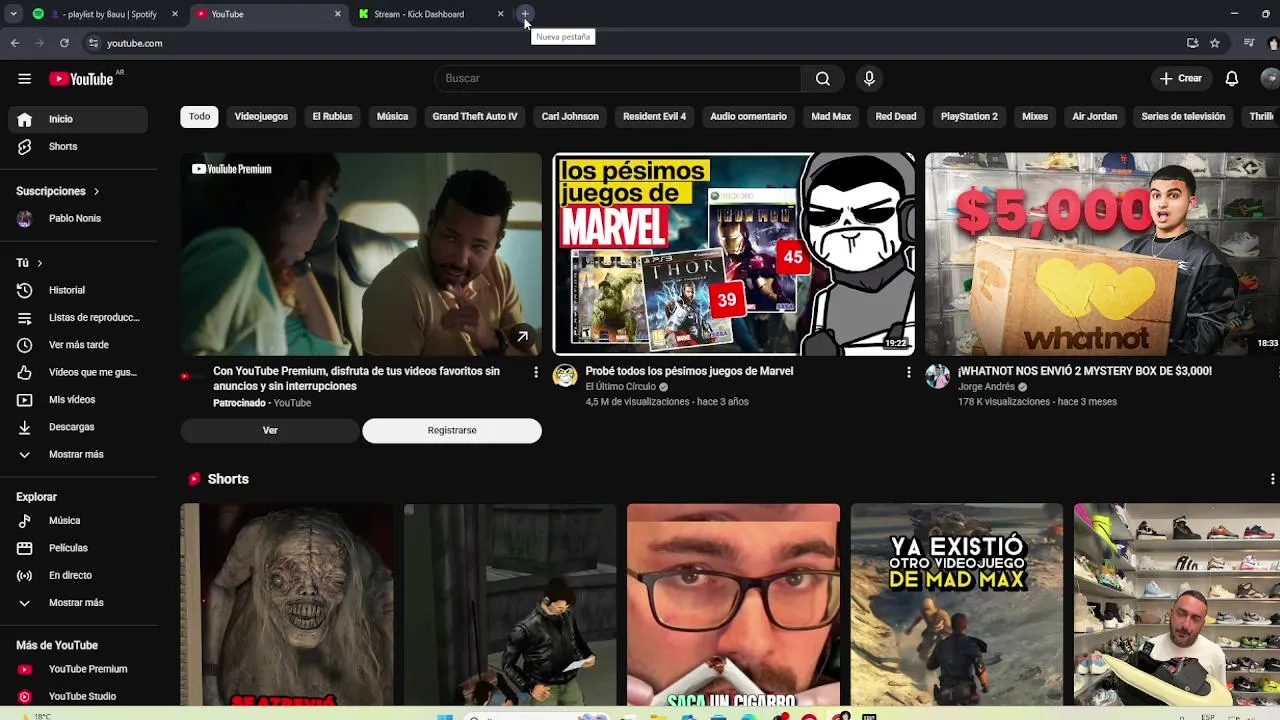Expand Mostrar más under Tú
The width and height of the screenshot is (1280, 720).
tap(78, 454)
